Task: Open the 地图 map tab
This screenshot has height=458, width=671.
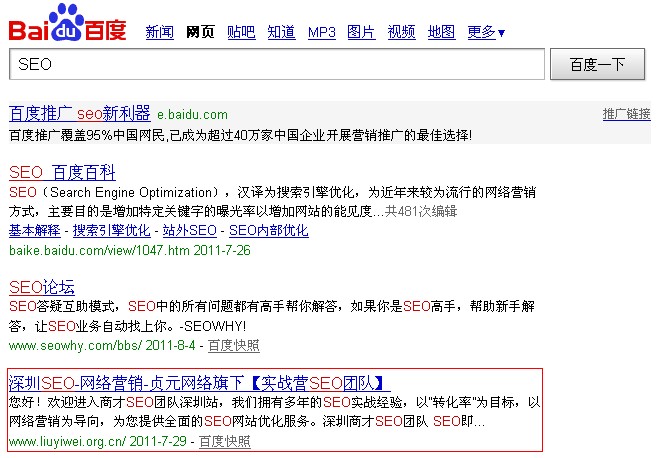Action: (x=441, y=32)
